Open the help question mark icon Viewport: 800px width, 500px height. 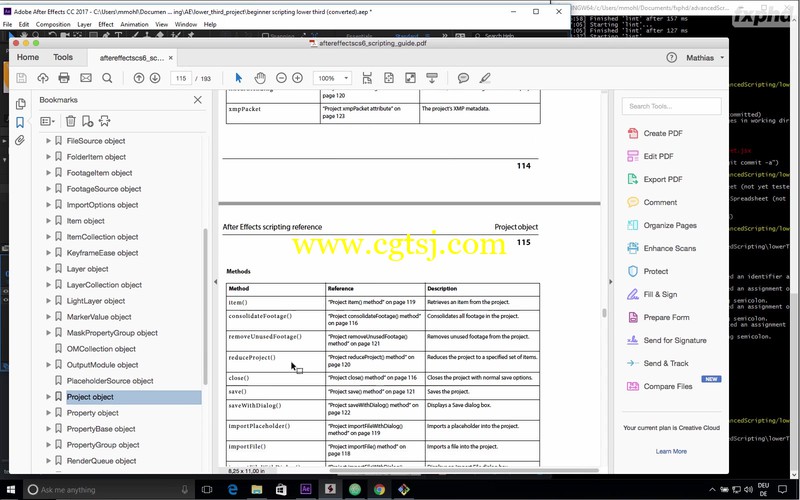(671, 58)
